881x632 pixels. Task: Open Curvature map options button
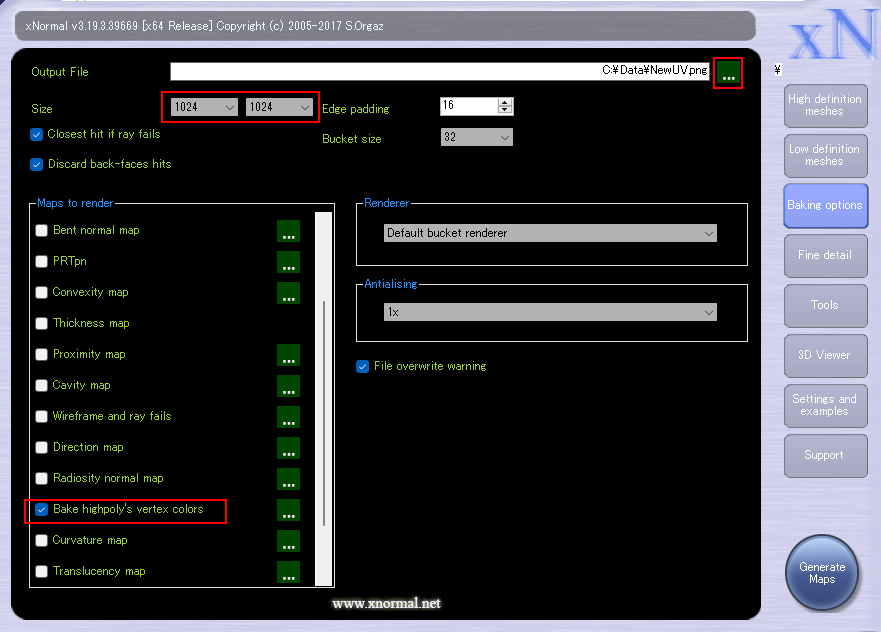tap(288, 541)
